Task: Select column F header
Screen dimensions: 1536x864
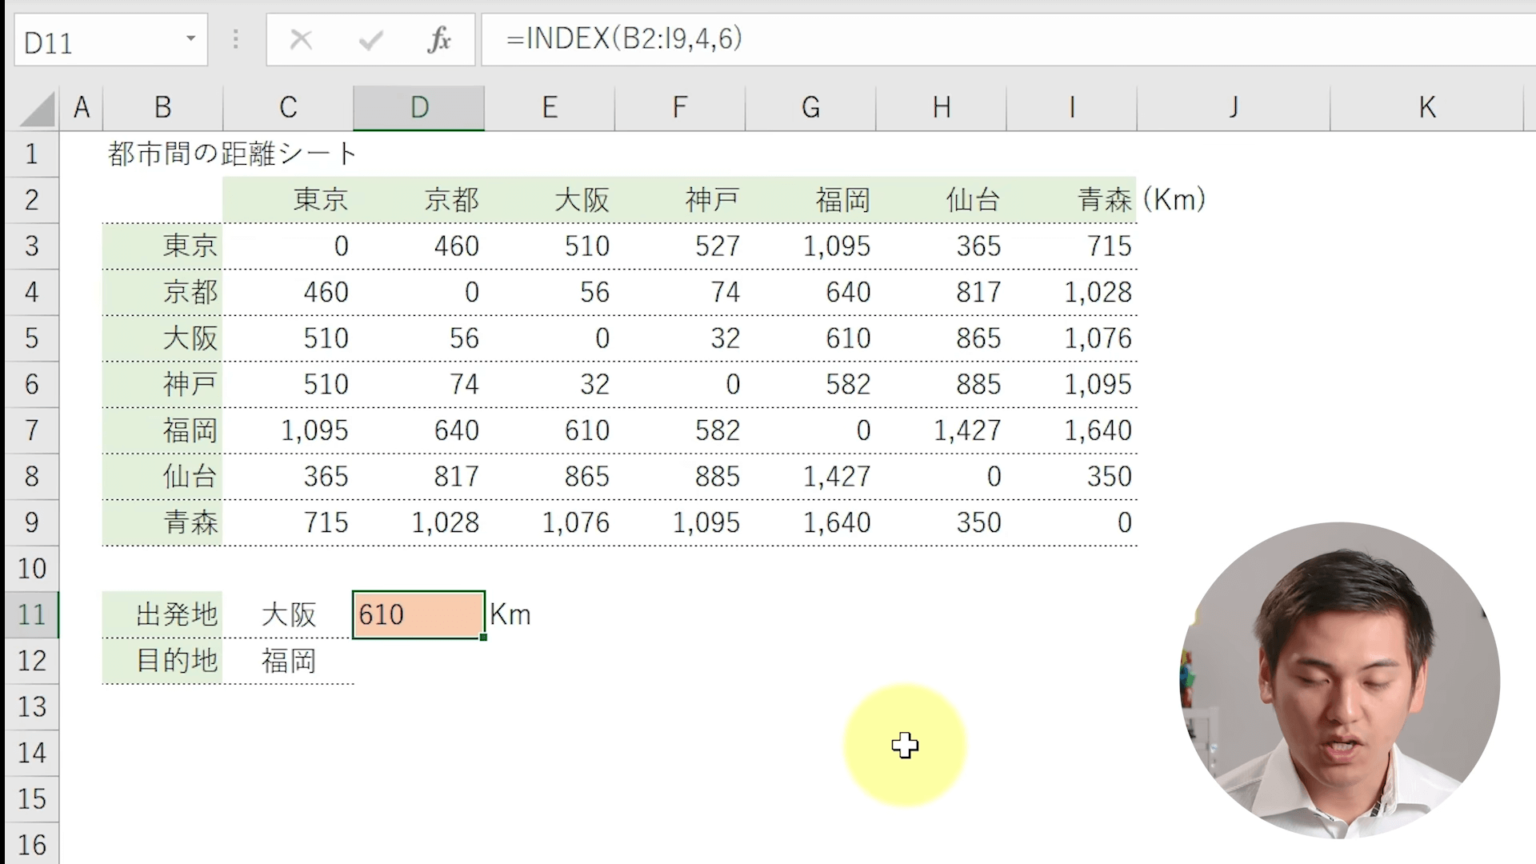Action: 680,108
